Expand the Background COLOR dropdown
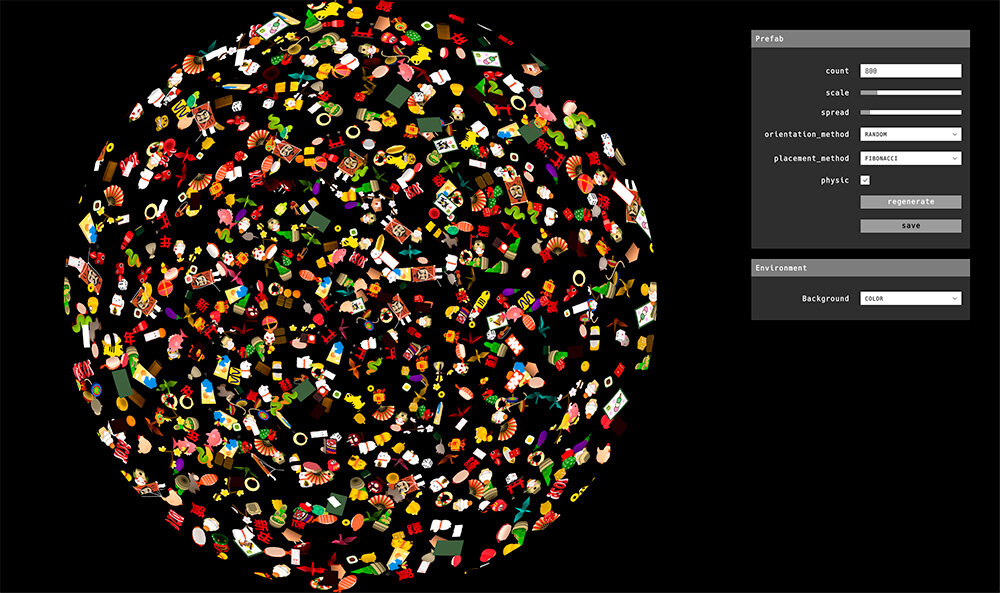The height and width of the screenshot is (593, 1000). click(910, 298)
